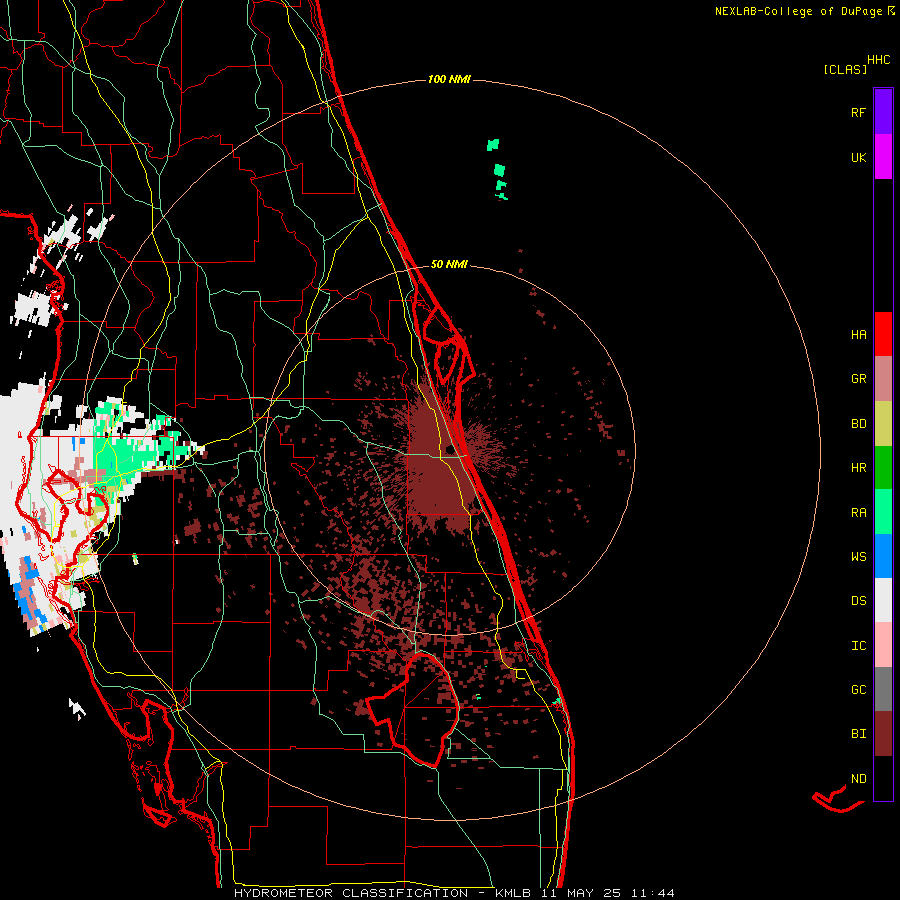
Task: Click the GC legend label
Action: 858,690
